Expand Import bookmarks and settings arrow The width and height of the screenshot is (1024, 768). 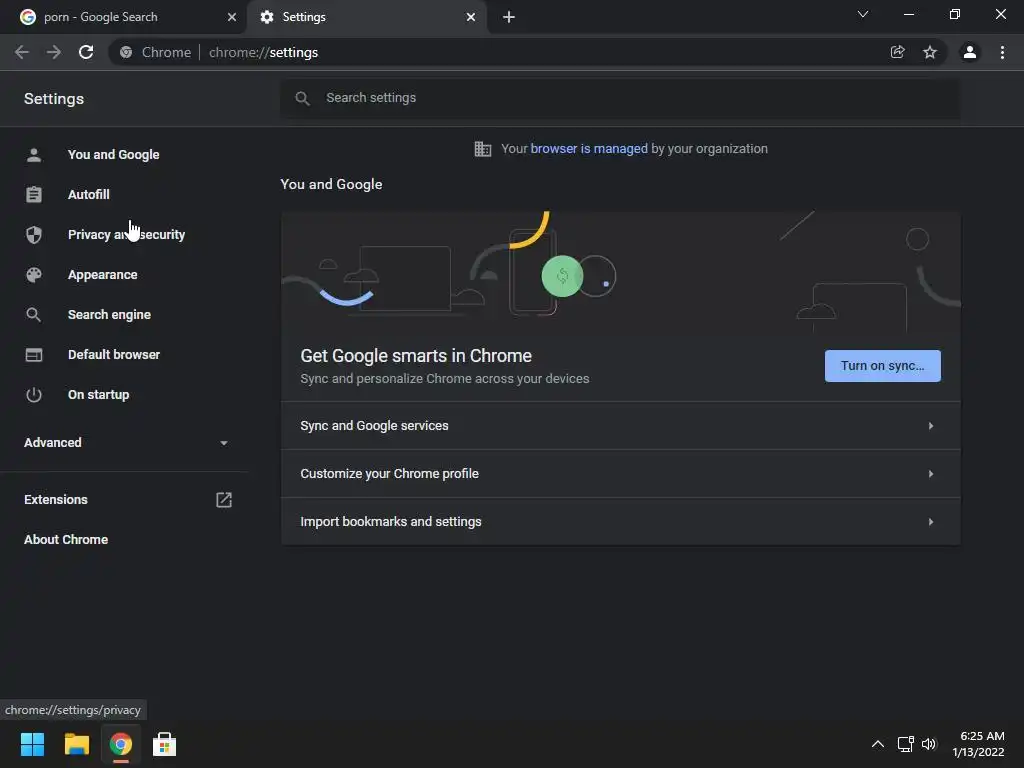click(x=931, y=522)
